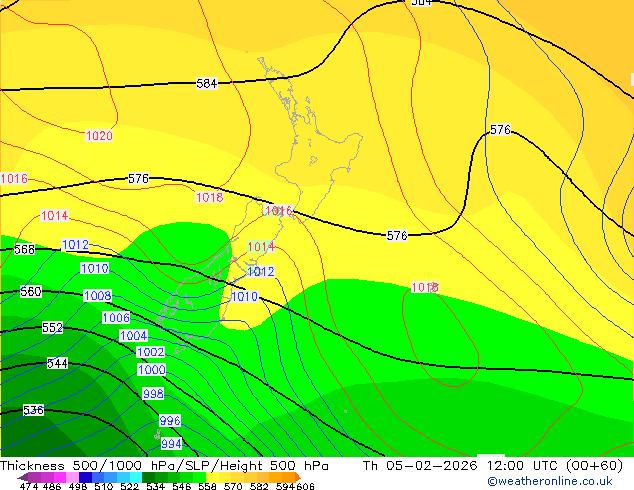Select the 534 value under the color scale
Screen dimensions: 634x490
[155, 486]
